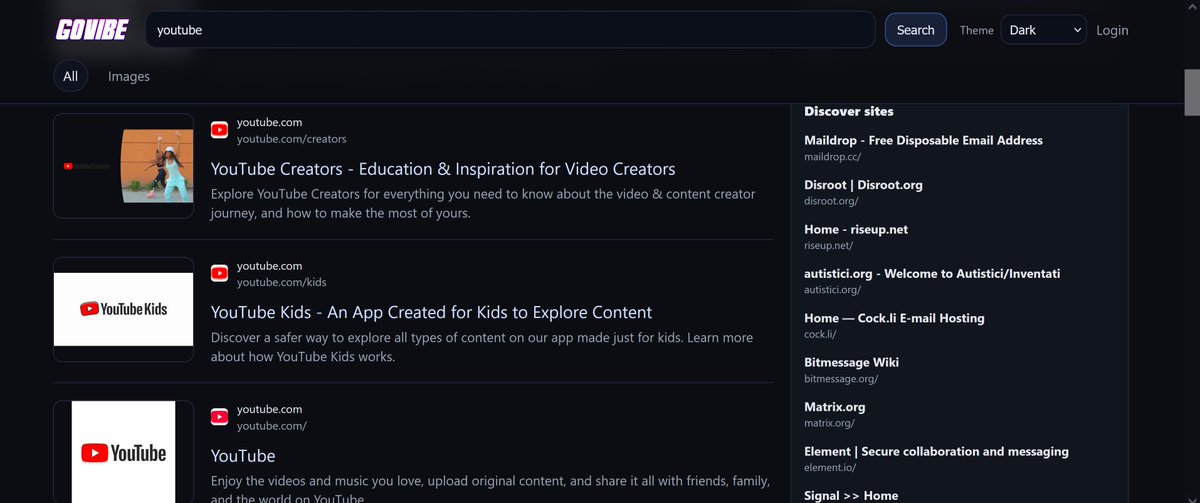
Task: Click the bitmessage.org/ URL text
Action: pos(841,379)
